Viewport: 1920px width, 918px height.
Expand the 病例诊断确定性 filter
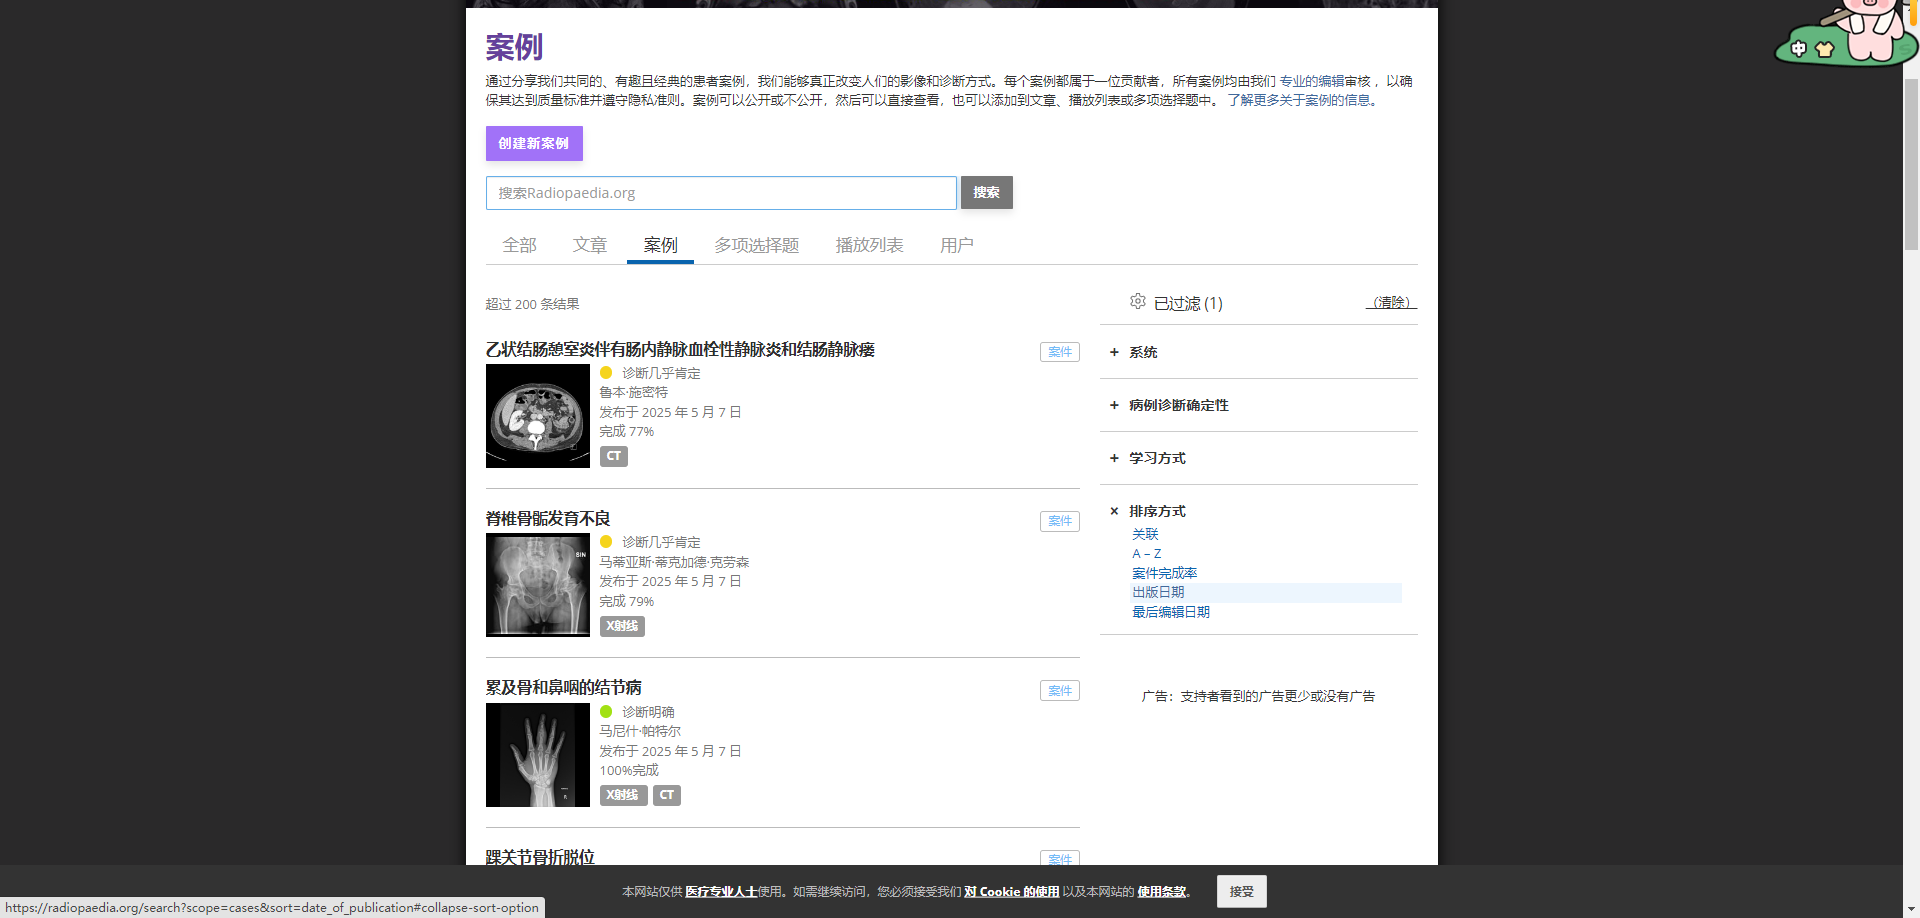(1178, 405)
